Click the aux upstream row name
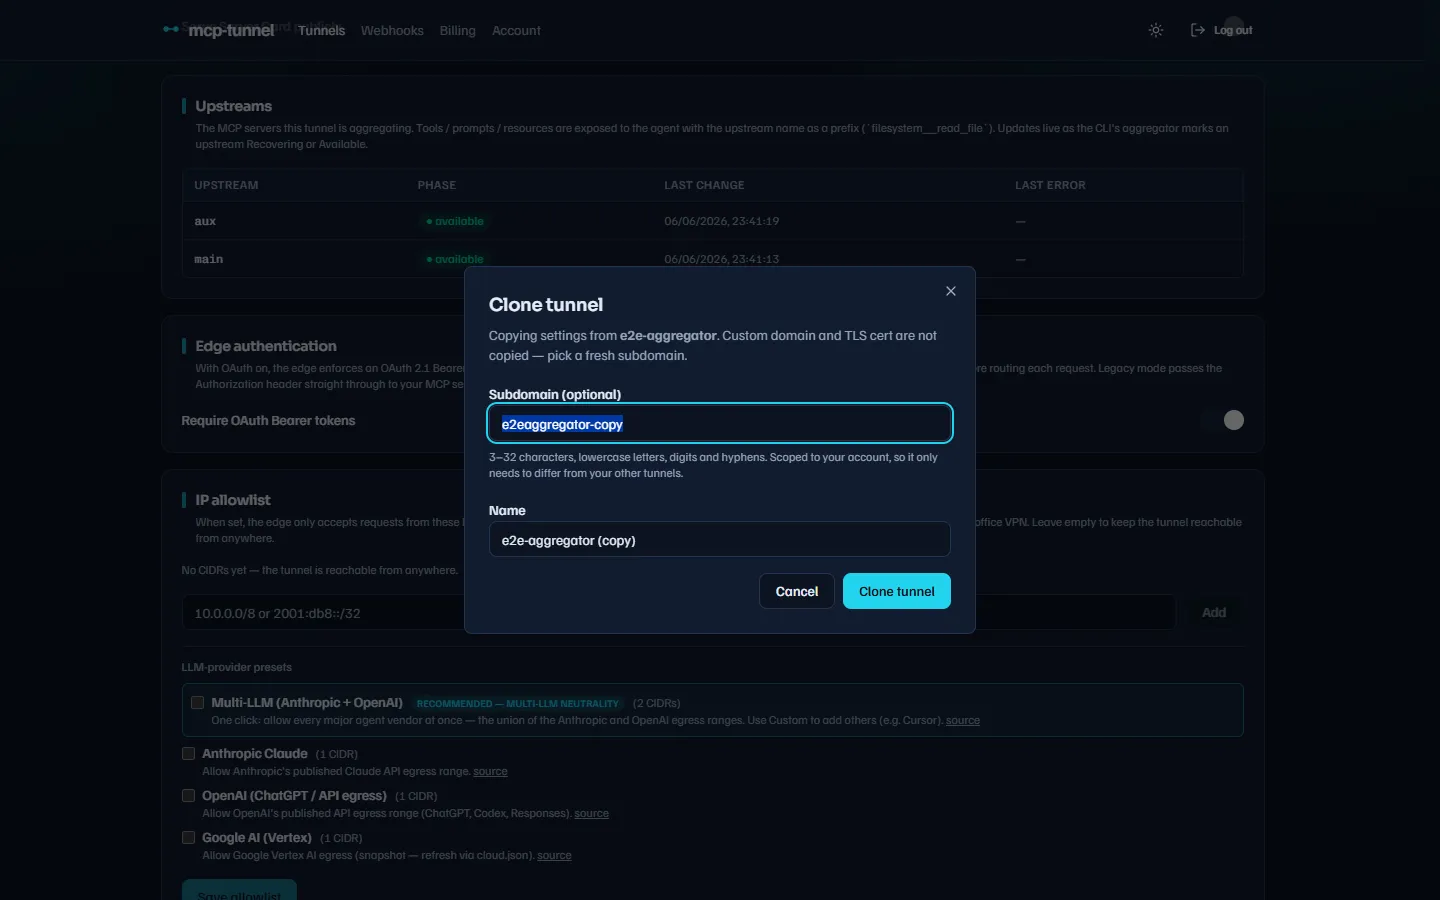 point(205,221)
